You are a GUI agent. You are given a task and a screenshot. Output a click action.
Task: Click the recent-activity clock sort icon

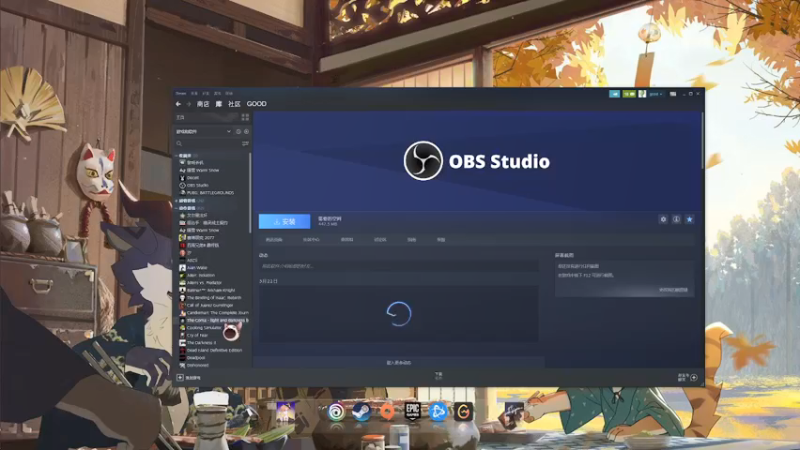(x=238, y=132)
